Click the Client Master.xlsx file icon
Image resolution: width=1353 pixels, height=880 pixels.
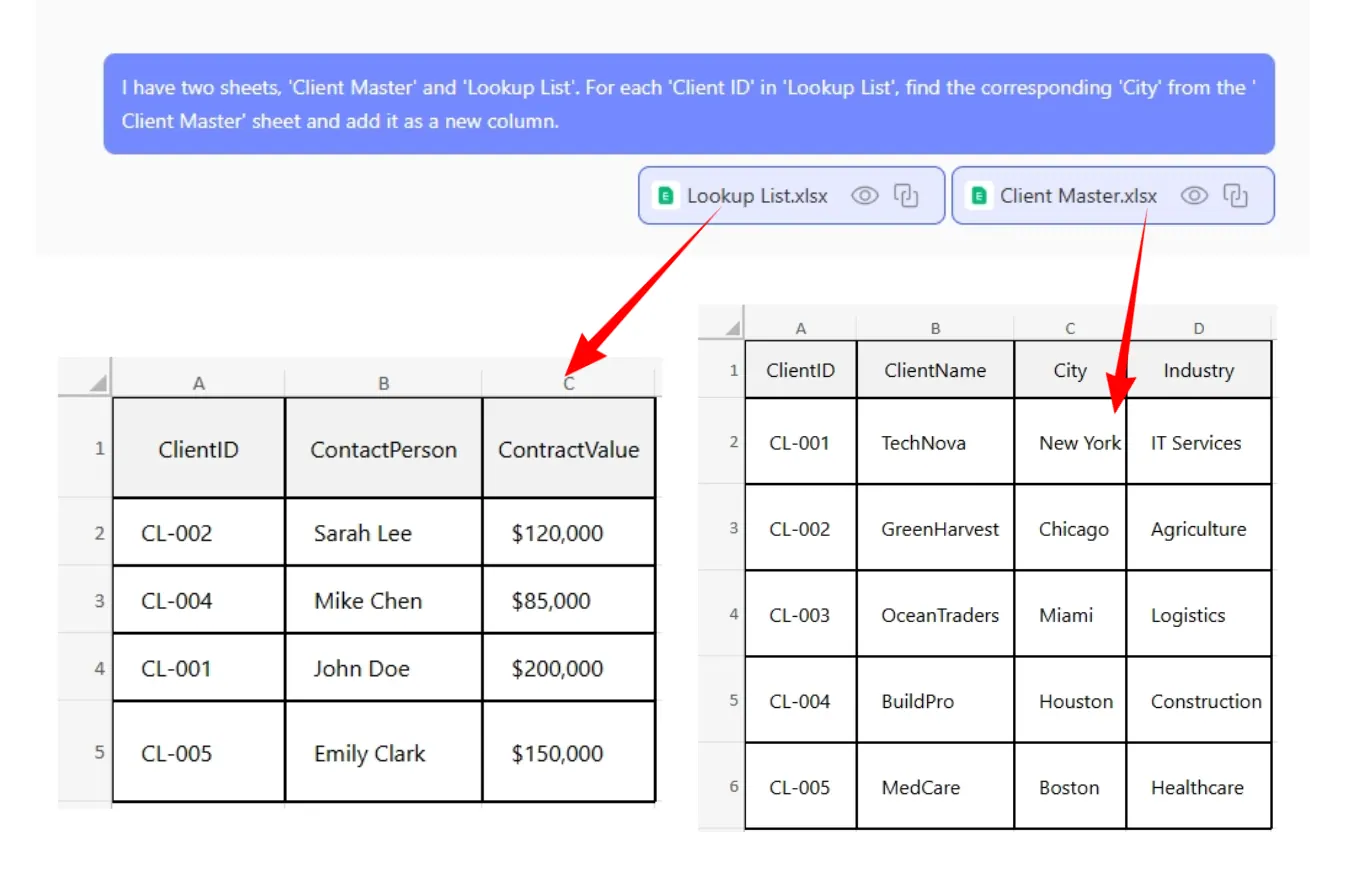(x=979, y=196)
